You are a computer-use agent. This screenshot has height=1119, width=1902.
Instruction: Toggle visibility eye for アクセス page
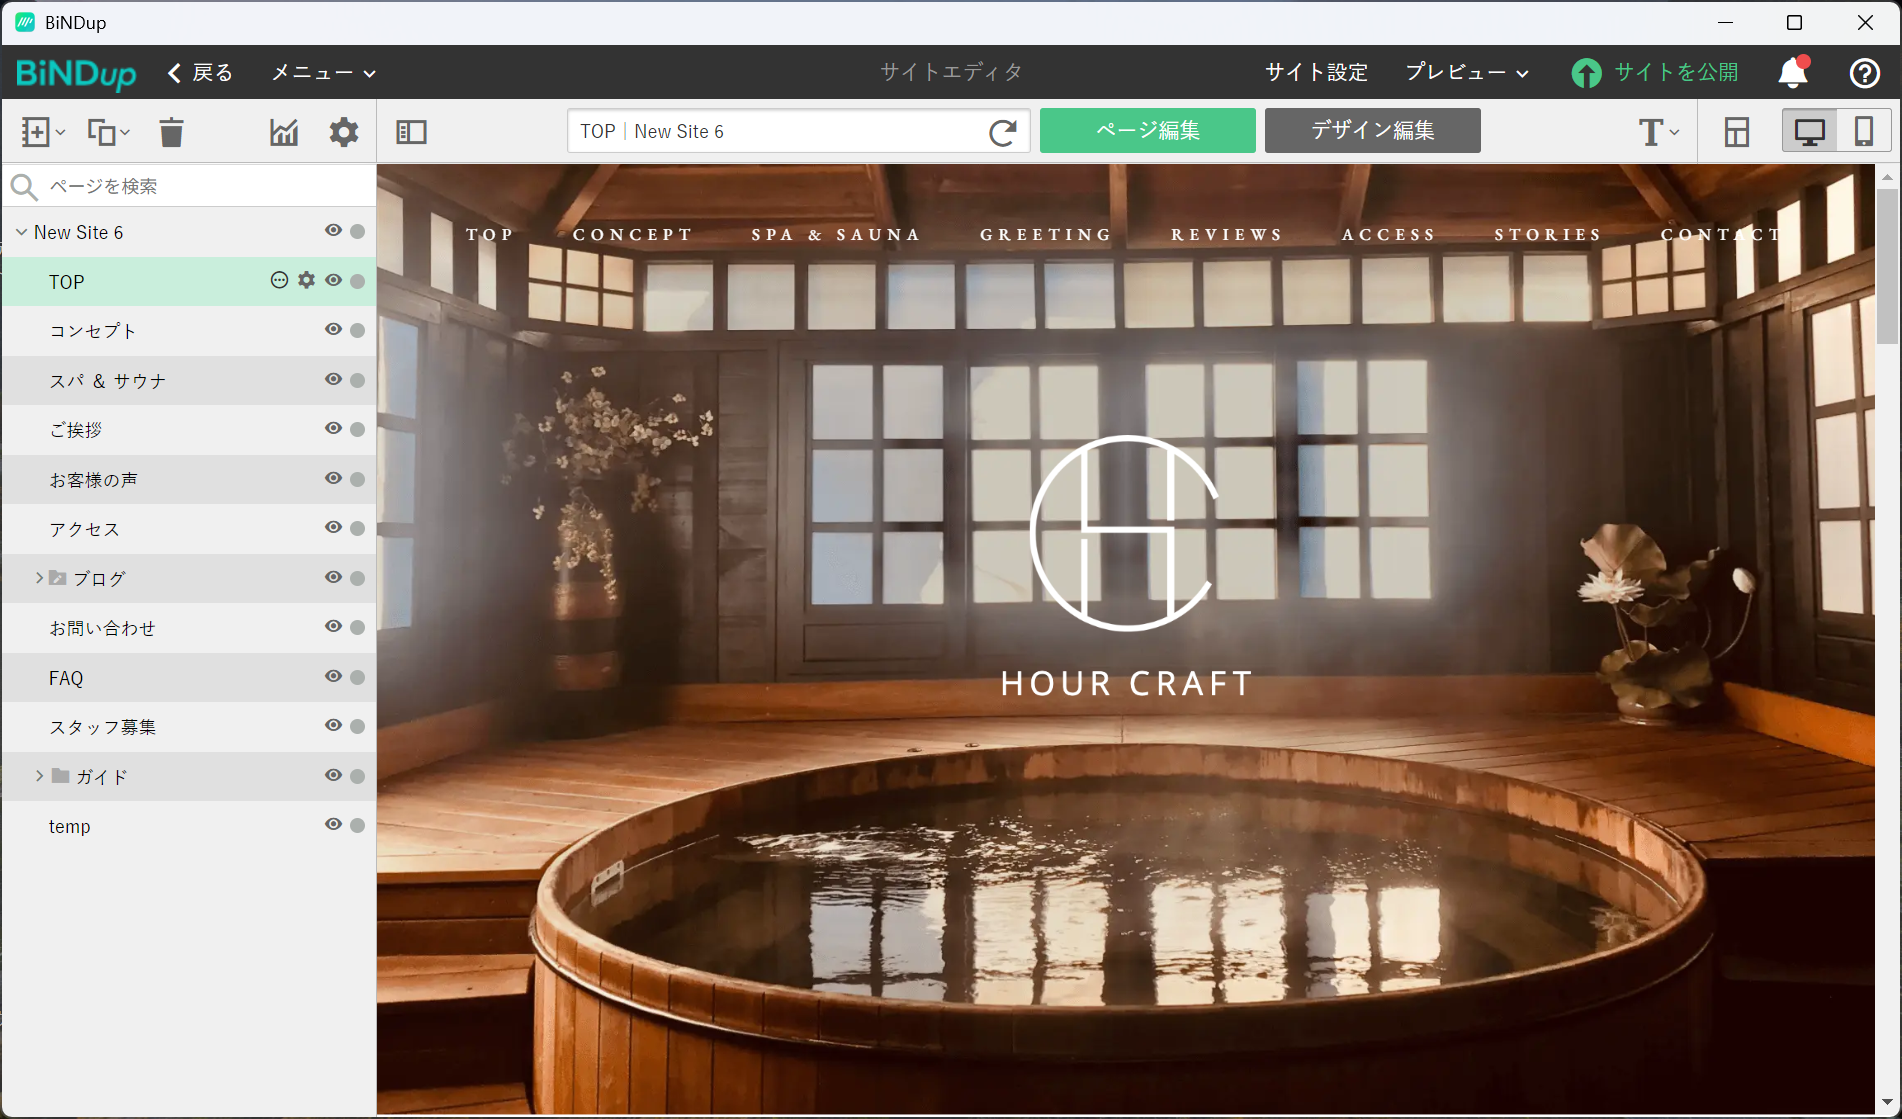(333, 528)
